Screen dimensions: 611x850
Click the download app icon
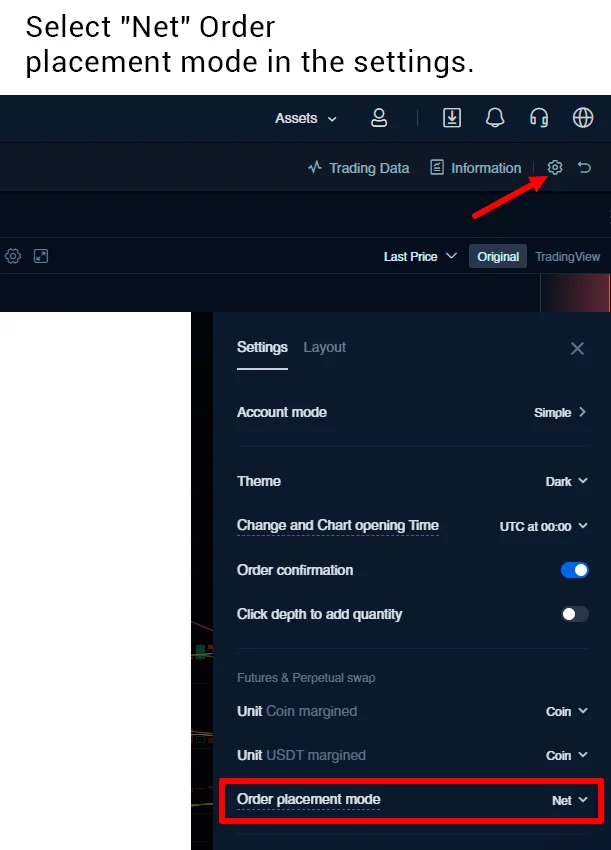click(x=452, y=118)
